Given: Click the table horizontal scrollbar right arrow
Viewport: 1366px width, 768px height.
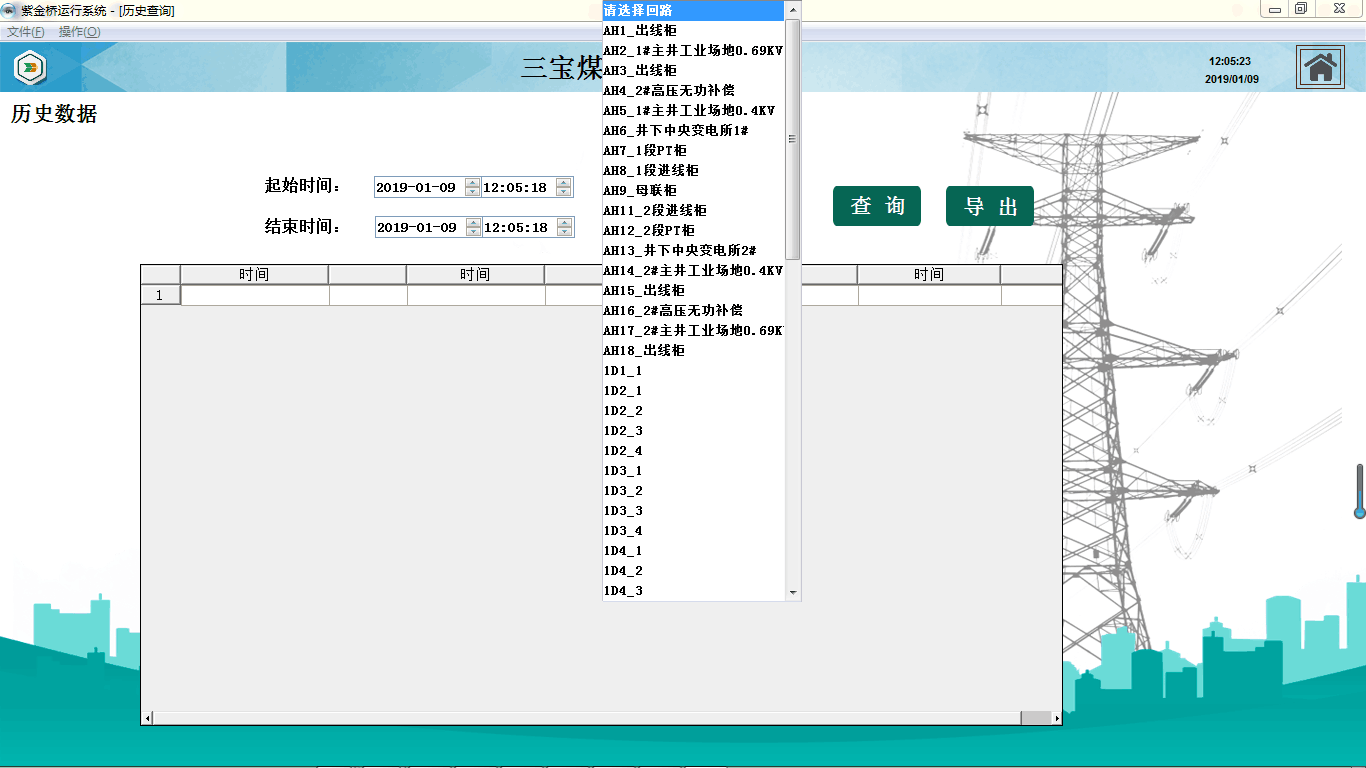Looking at the screenshot, I should click(x=1057, y=718).
